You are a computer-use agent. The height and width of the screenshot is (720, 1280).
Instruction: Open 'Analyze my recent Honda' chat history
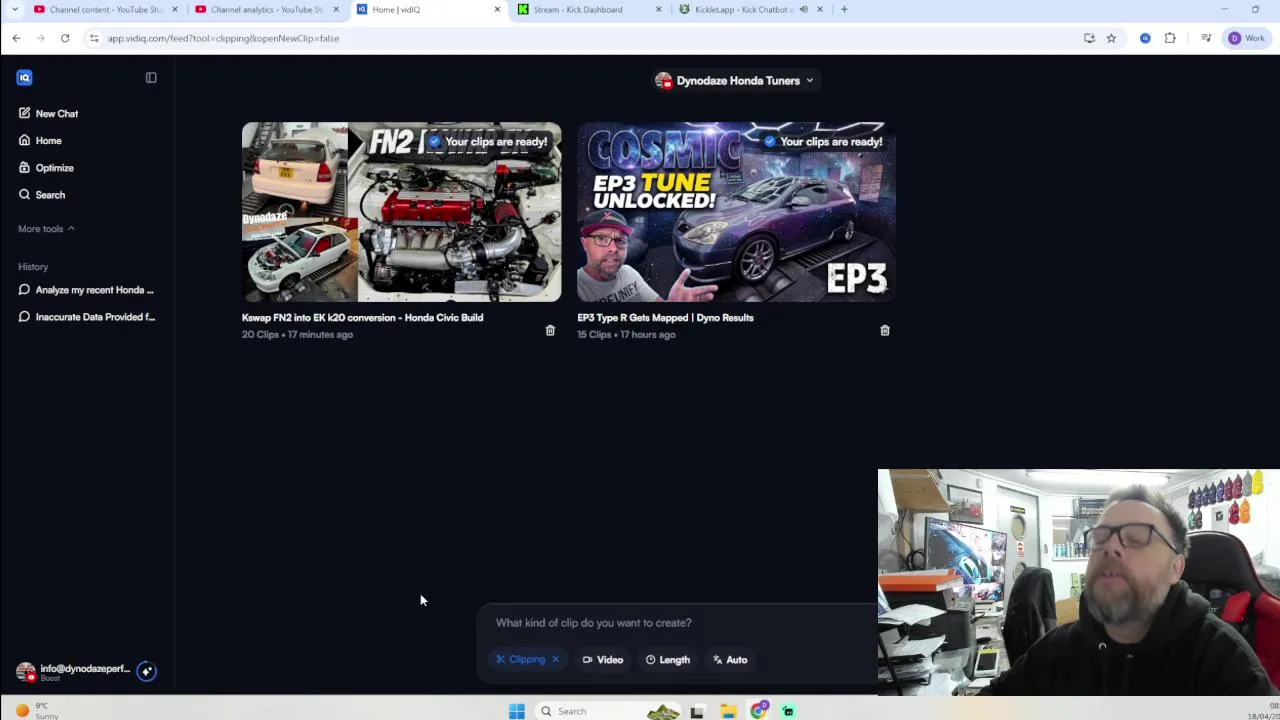coord(86,290)
